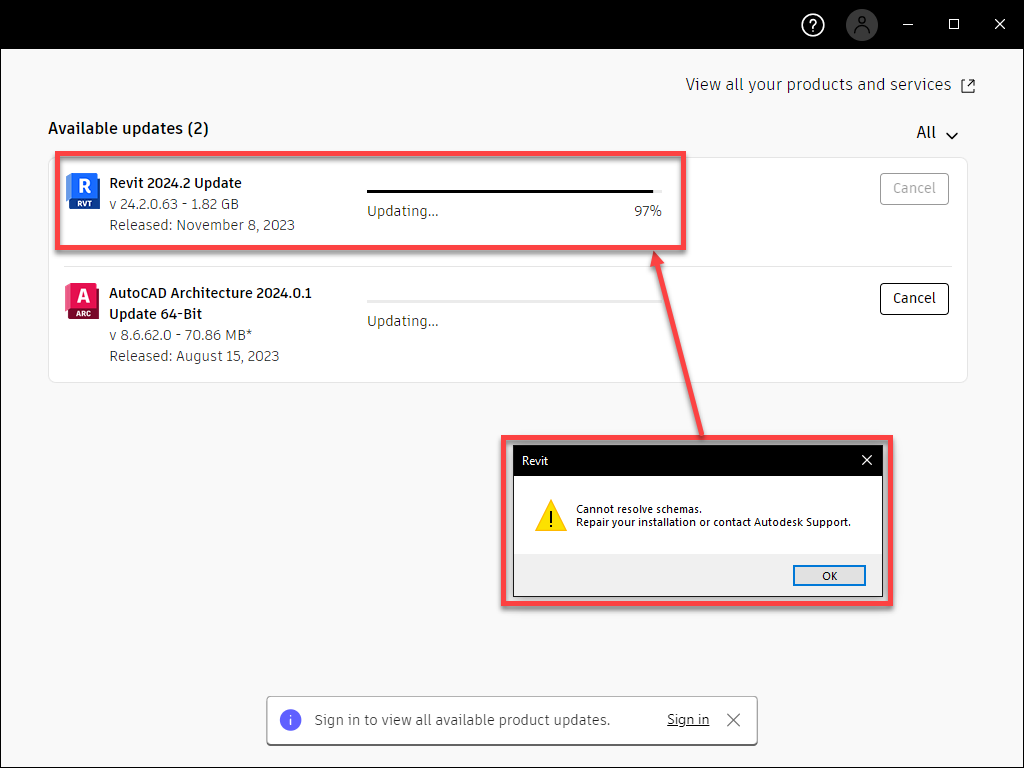The height and width of the screenshot is (768, 1024).
Task: Click the yellow warning triangle icon
Action: (551, 516)
